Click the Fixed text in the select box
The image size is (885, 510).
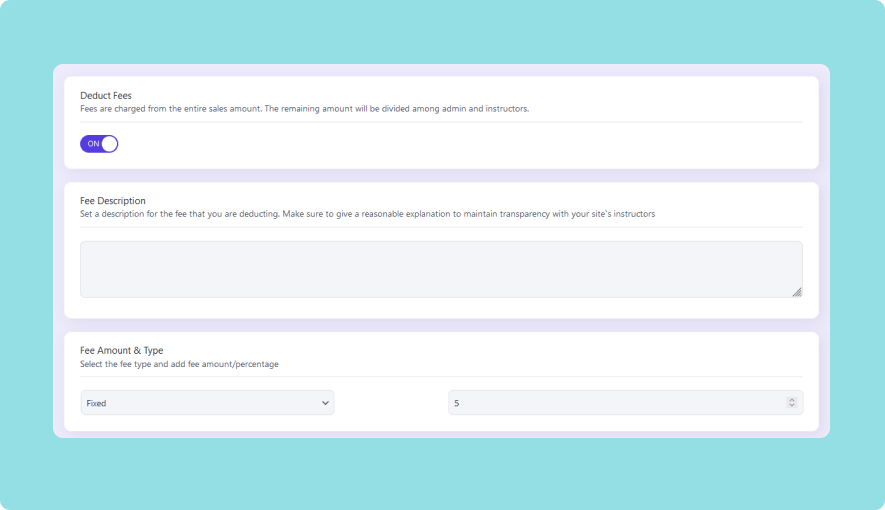(97, 403)
